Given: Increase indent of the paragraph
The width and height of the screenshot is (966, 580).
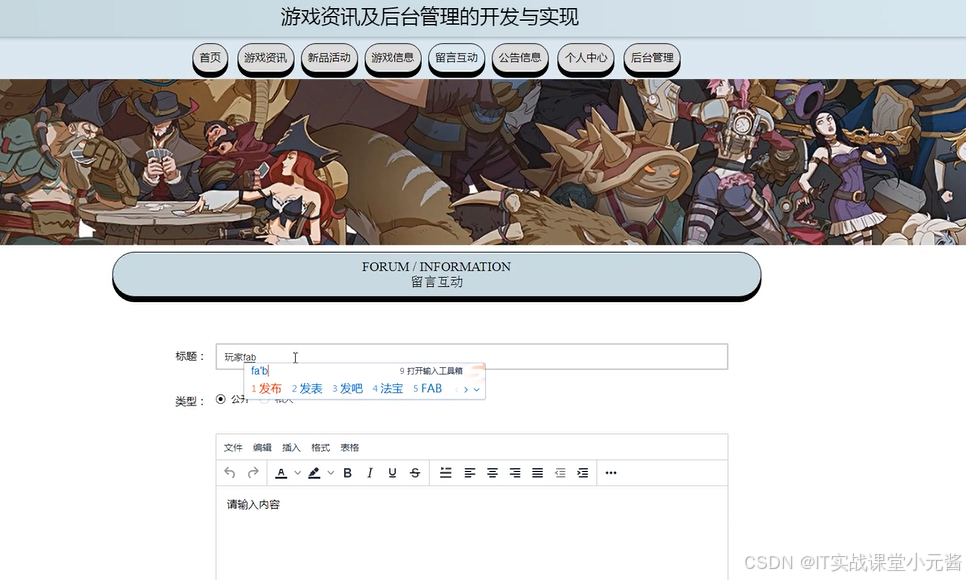Looking at the screenshot, I should point(582,473).
